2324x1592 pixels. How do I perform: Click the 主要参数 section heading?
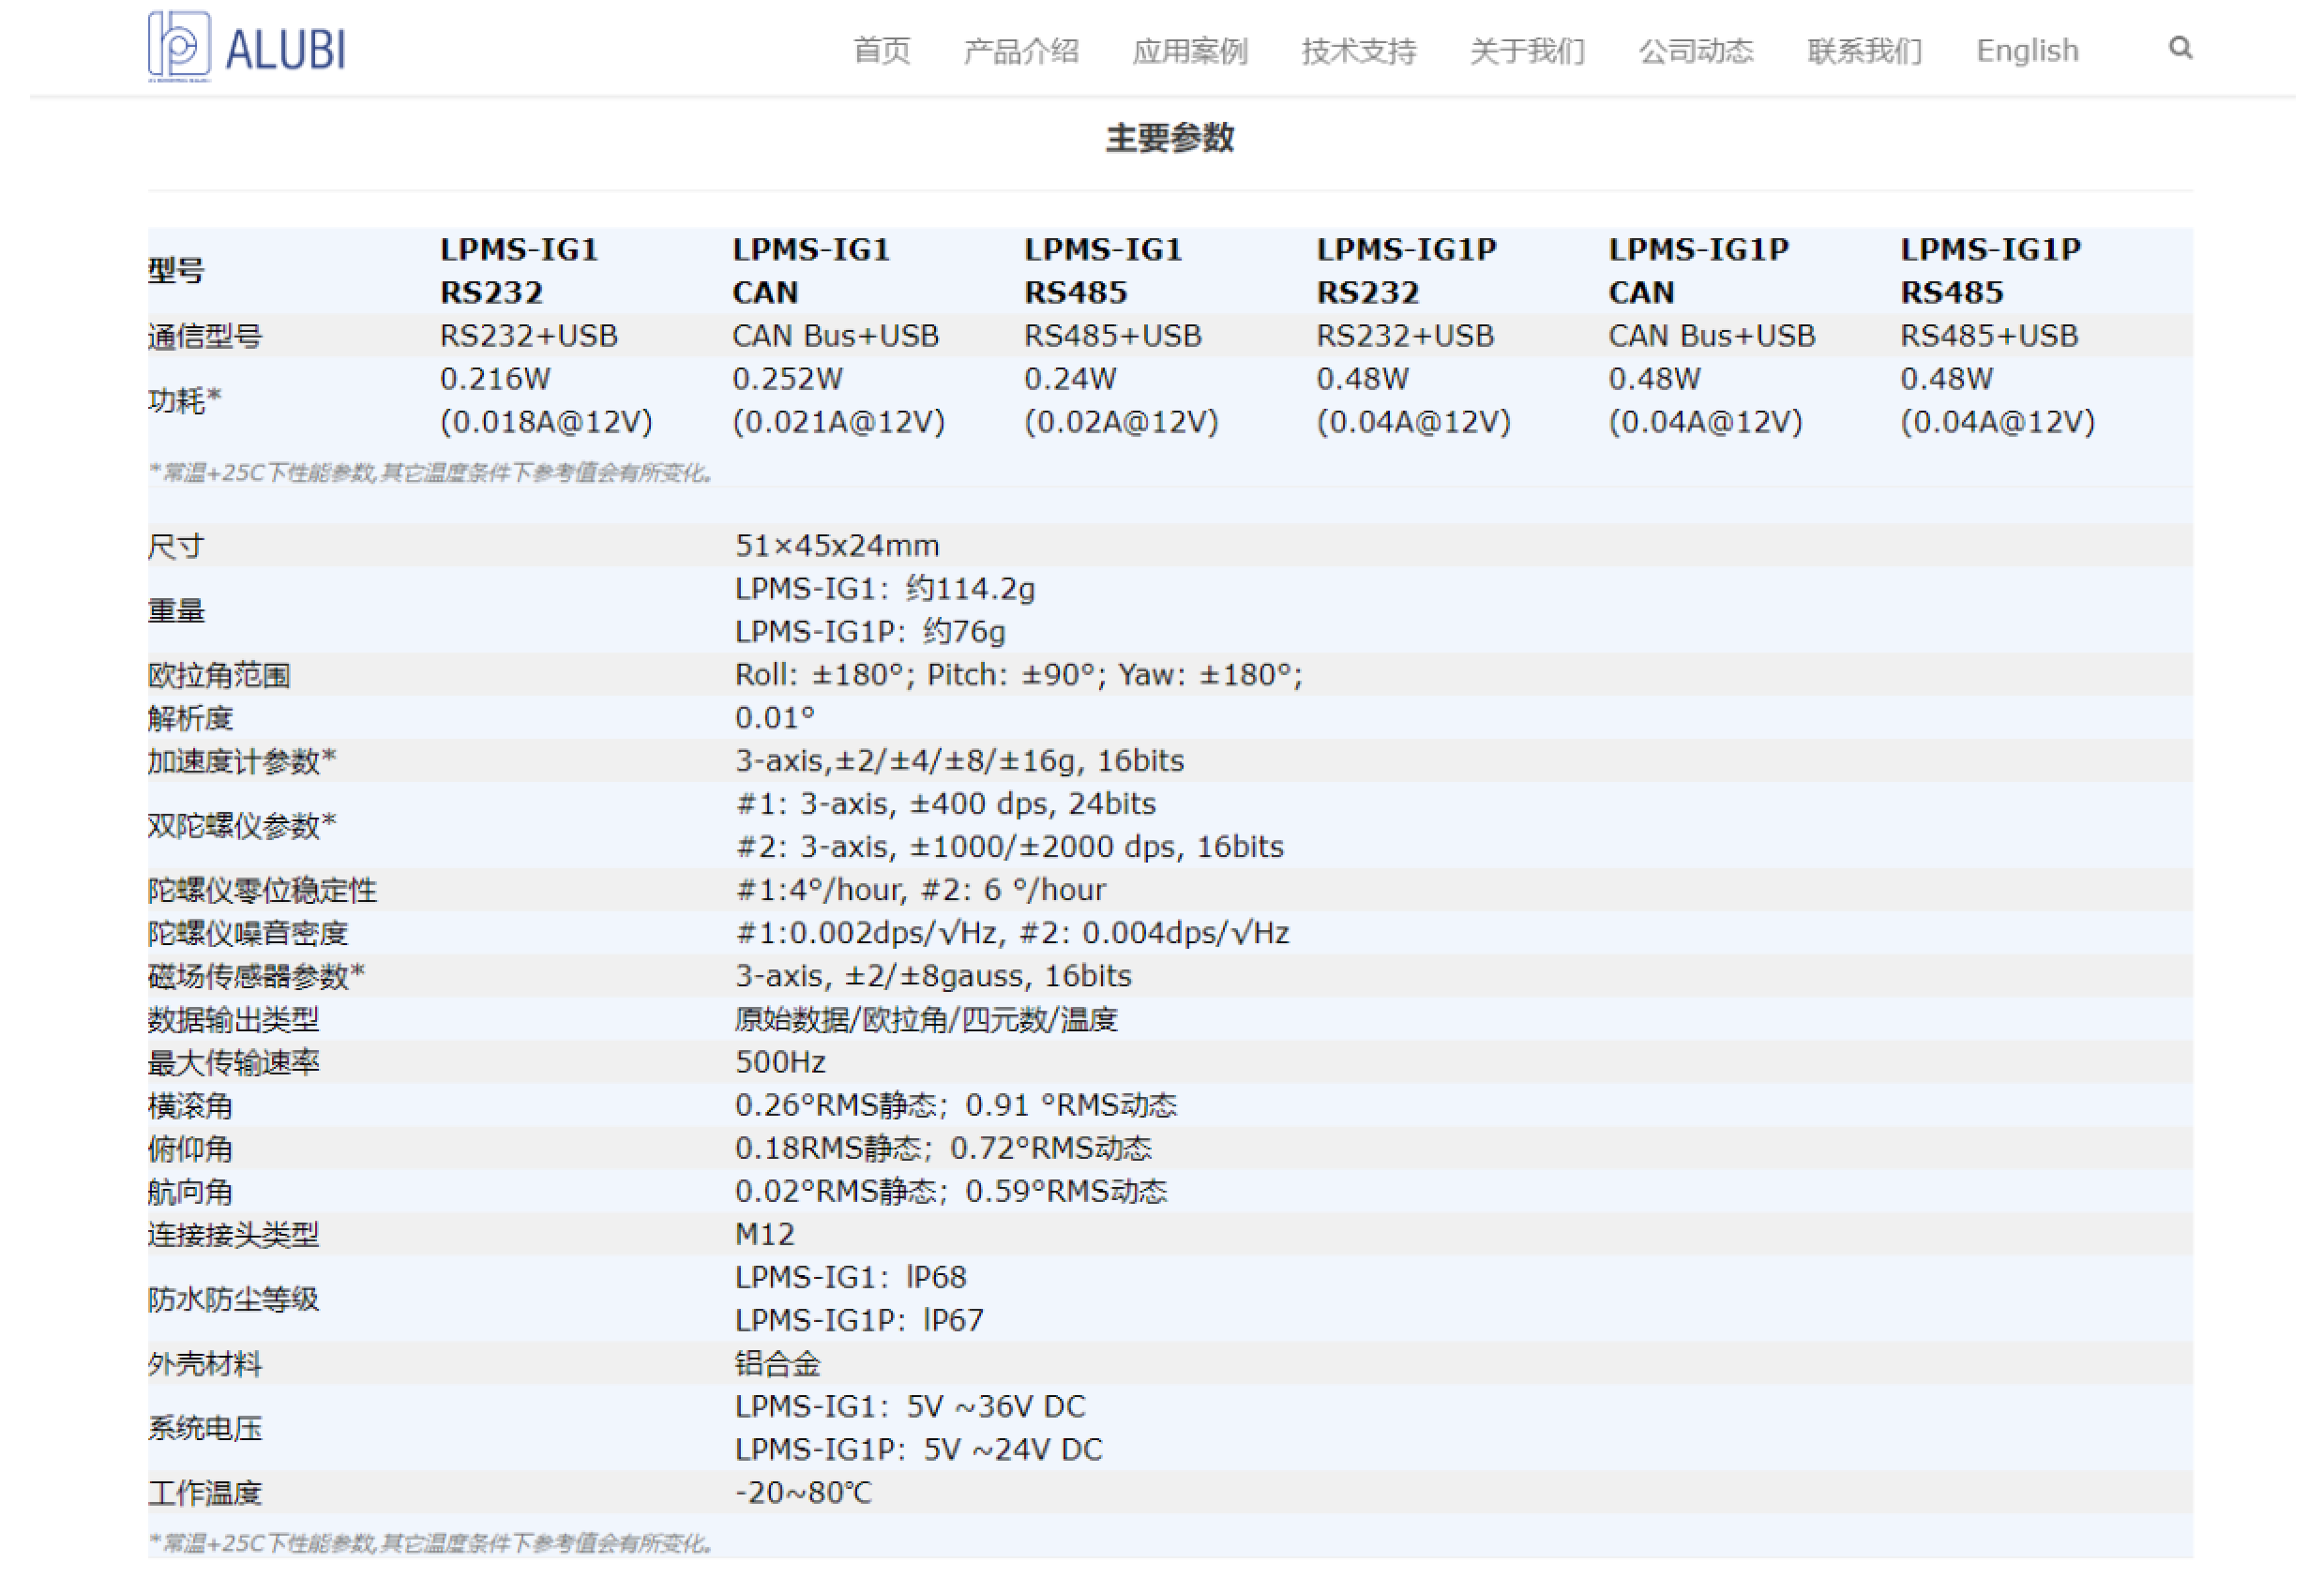click(1169, 138)
